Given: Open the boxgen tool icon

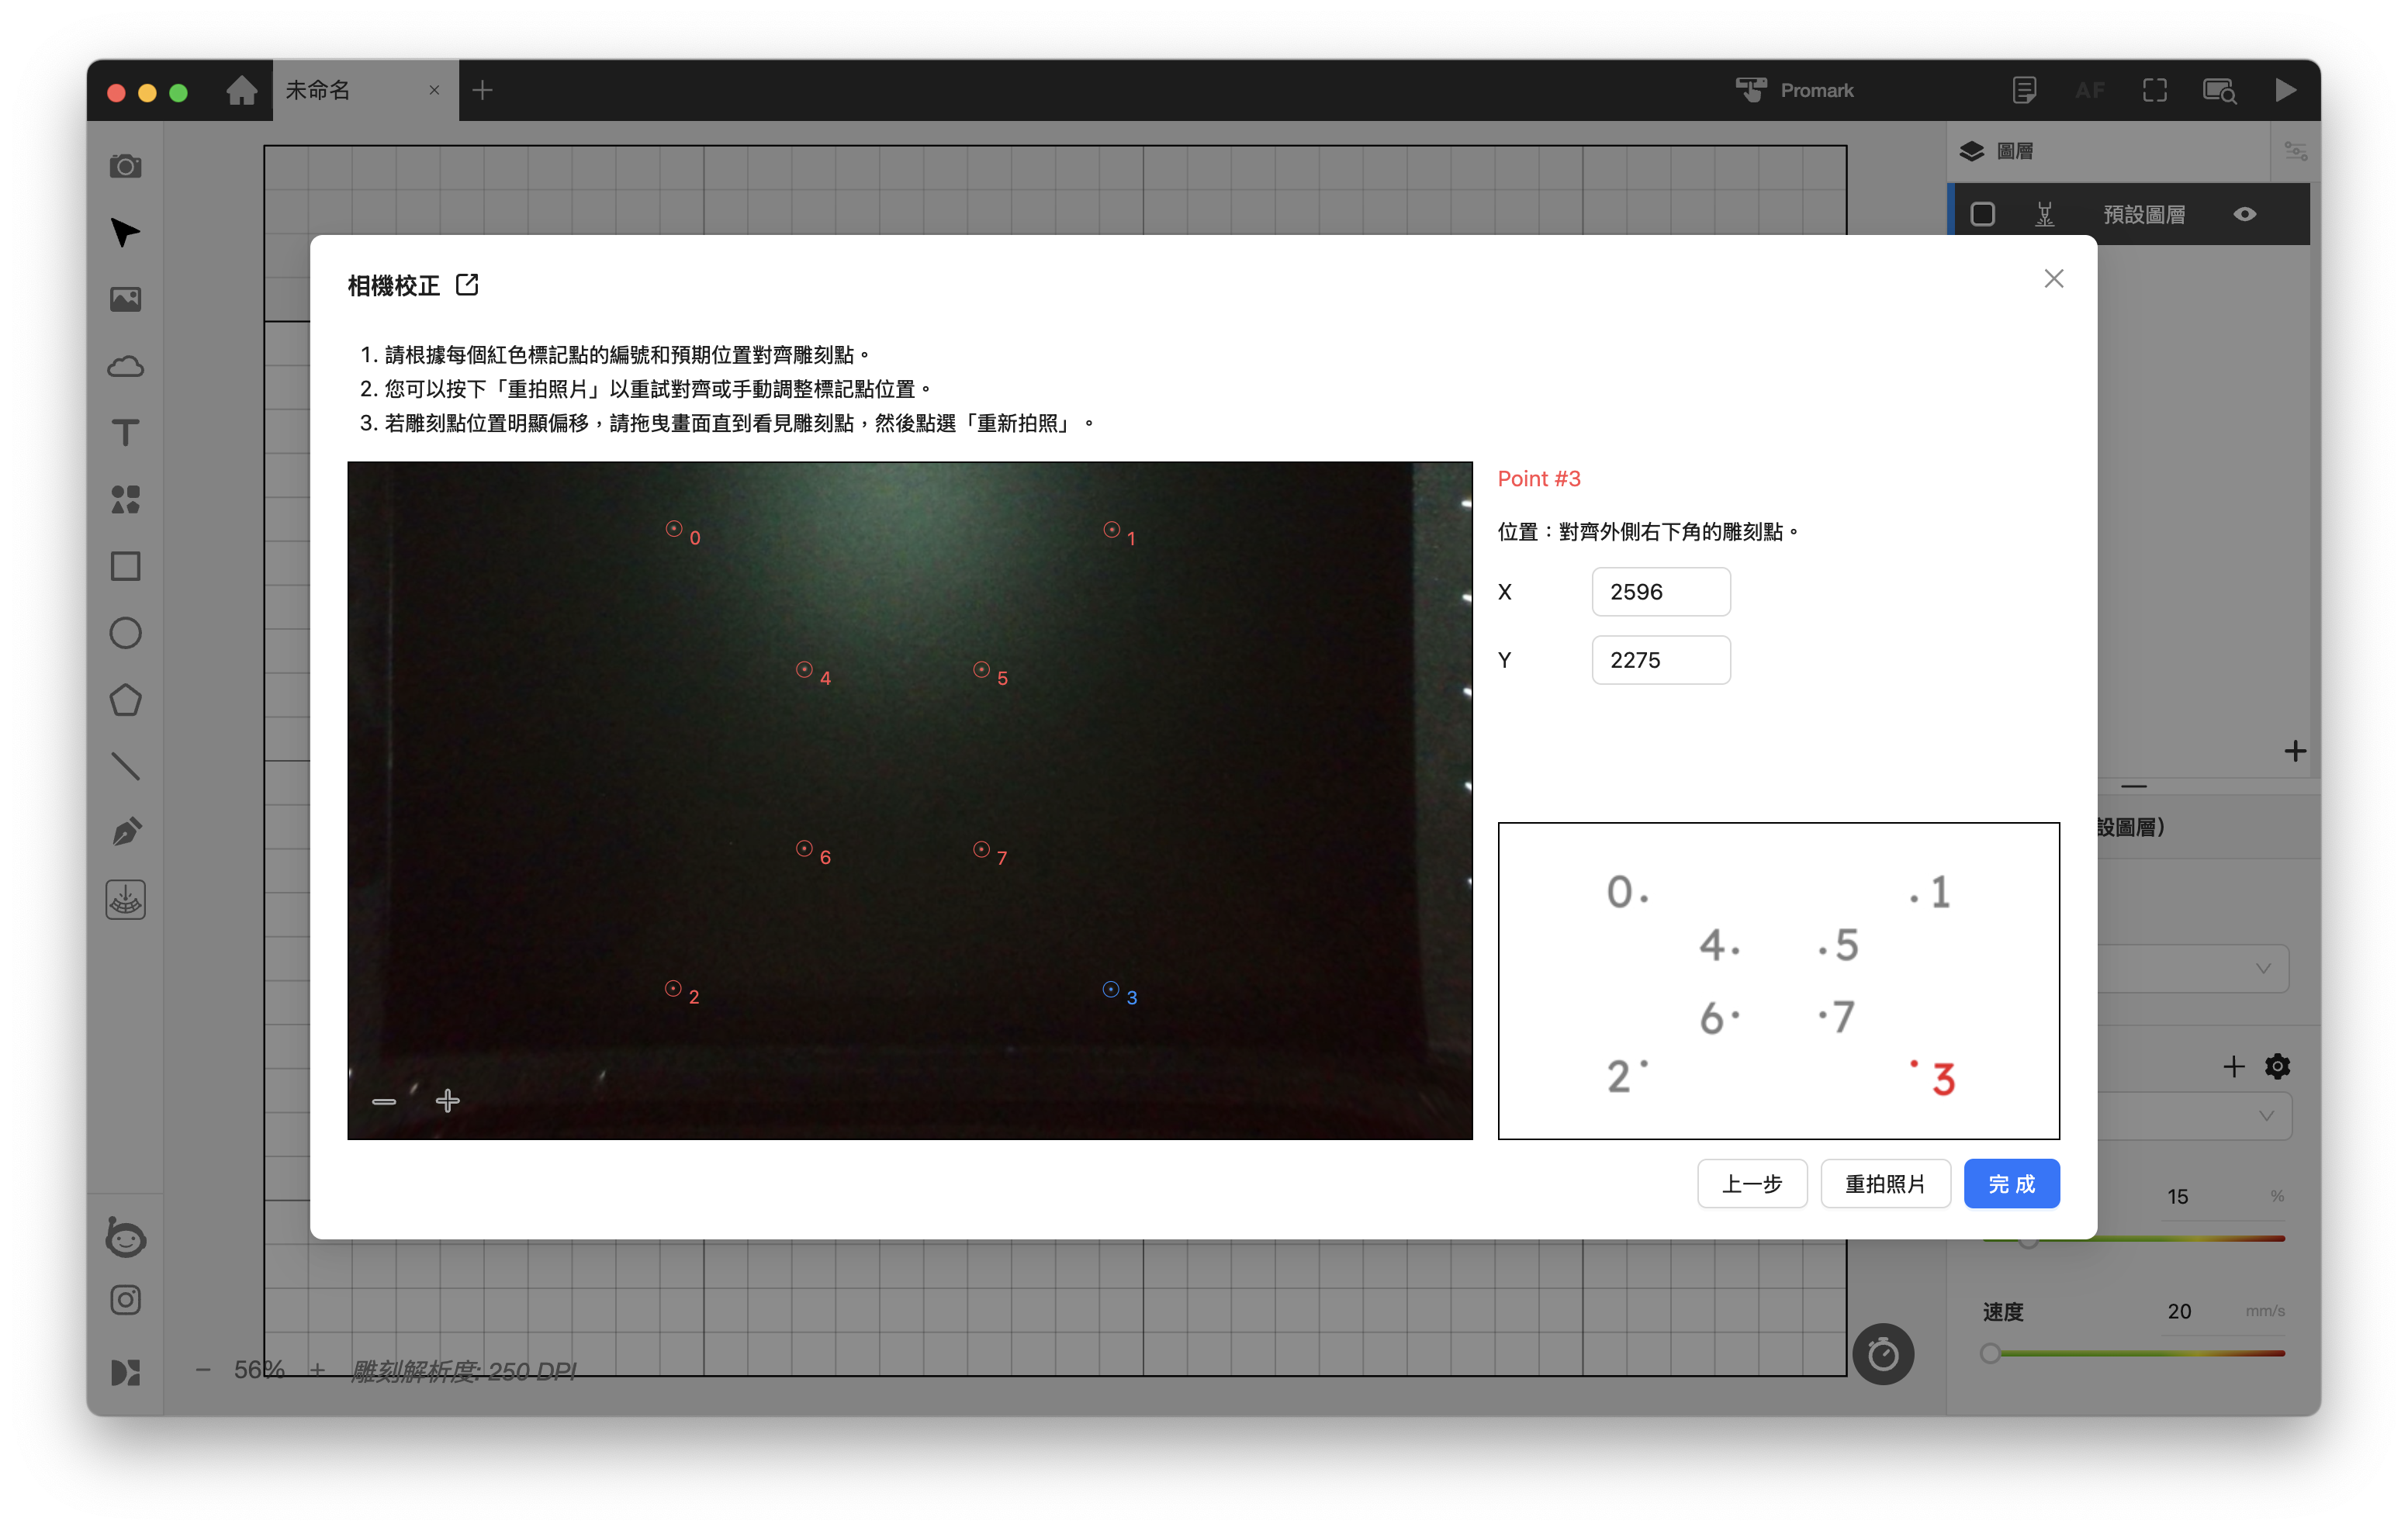Looking at the screenshot, I should coord(125,900).
